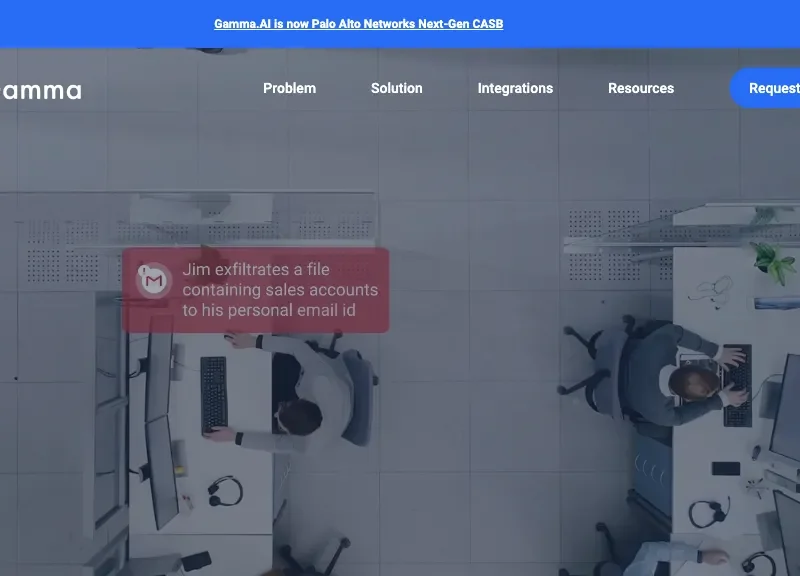Click the smartphone lying on the right desk

pyautogui.click(x=726, y=468)
